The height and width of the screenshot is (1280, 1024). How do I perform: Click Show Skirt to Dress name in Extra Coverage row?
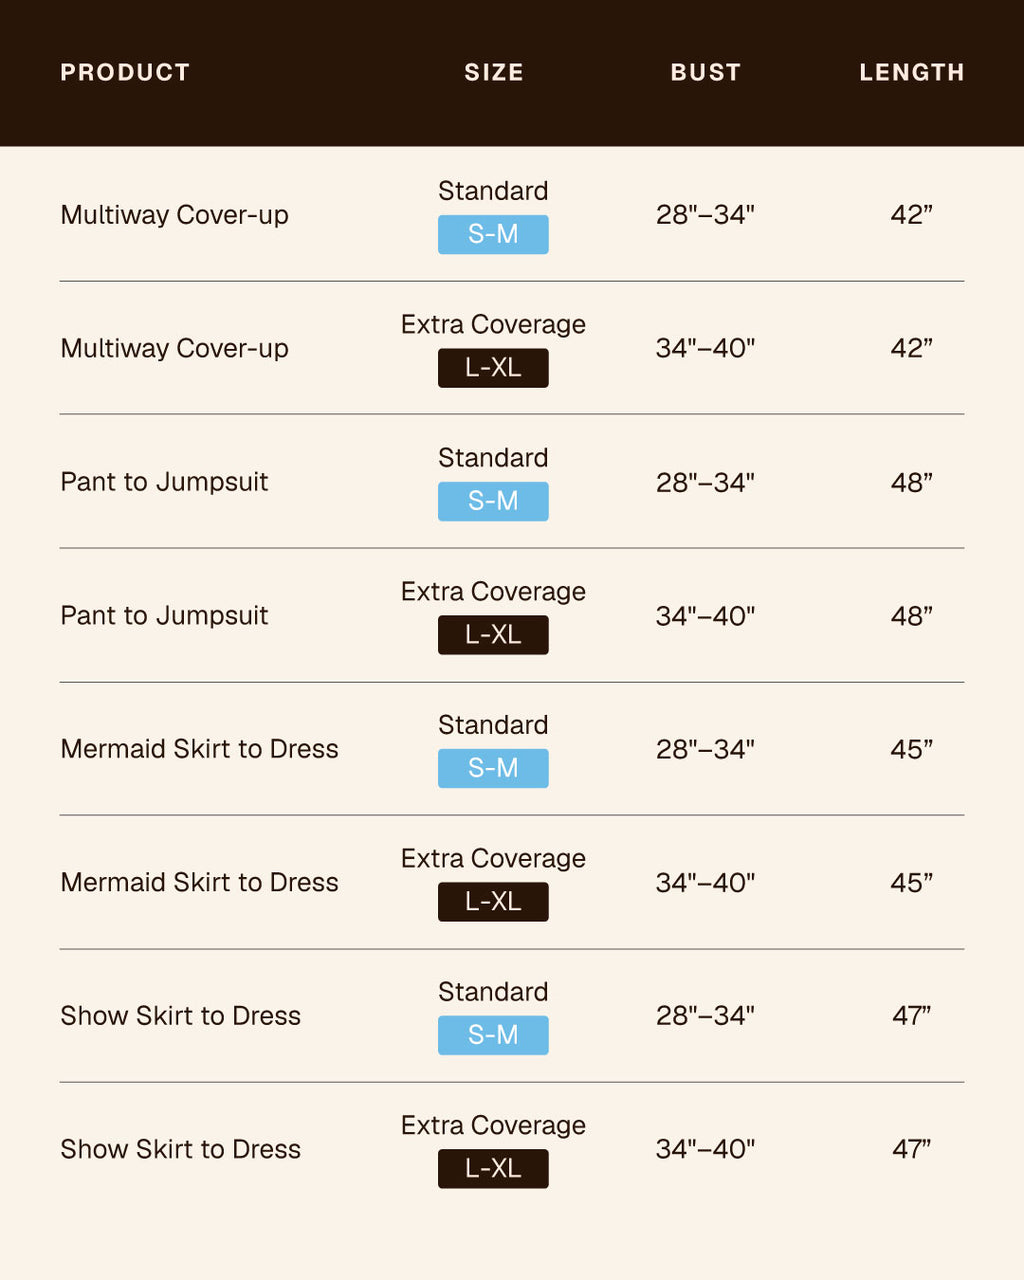click(180, 1149)
